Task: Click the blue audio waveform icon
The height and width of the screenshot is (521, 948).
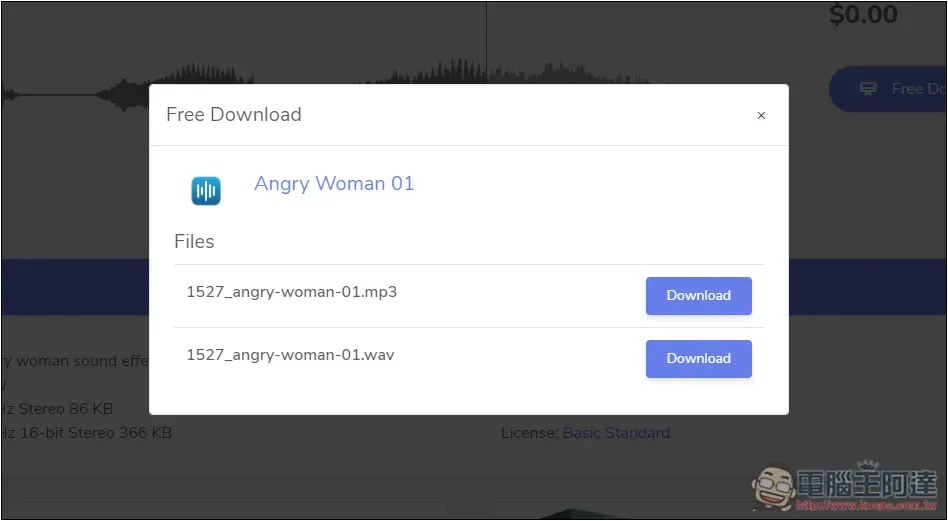Action: point(206,191)
